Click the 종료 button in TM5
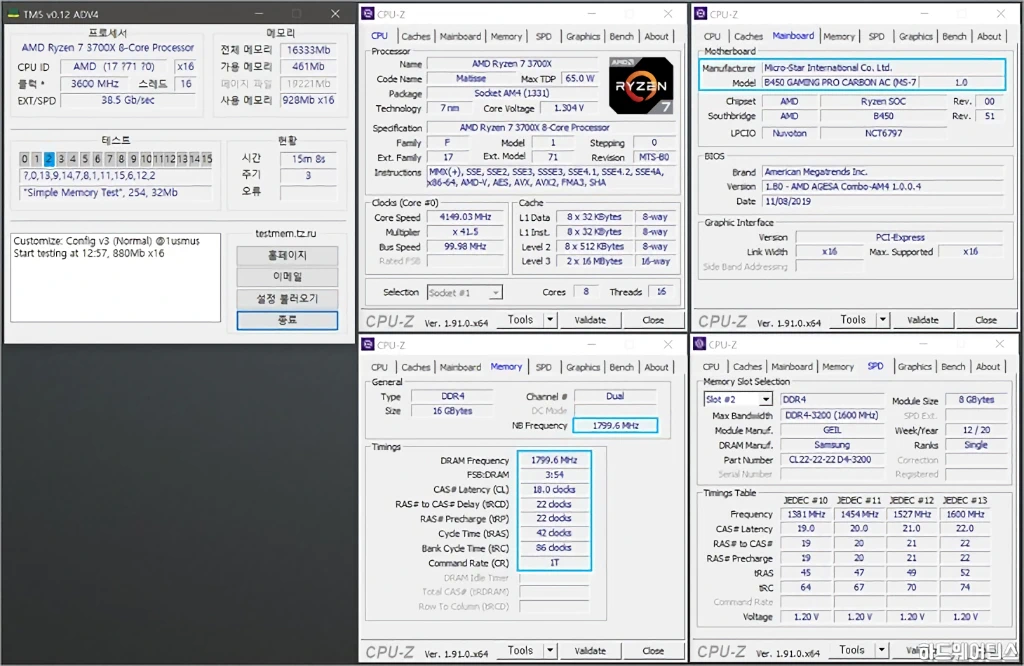The image size is (1024, 666). click(287, 320)
